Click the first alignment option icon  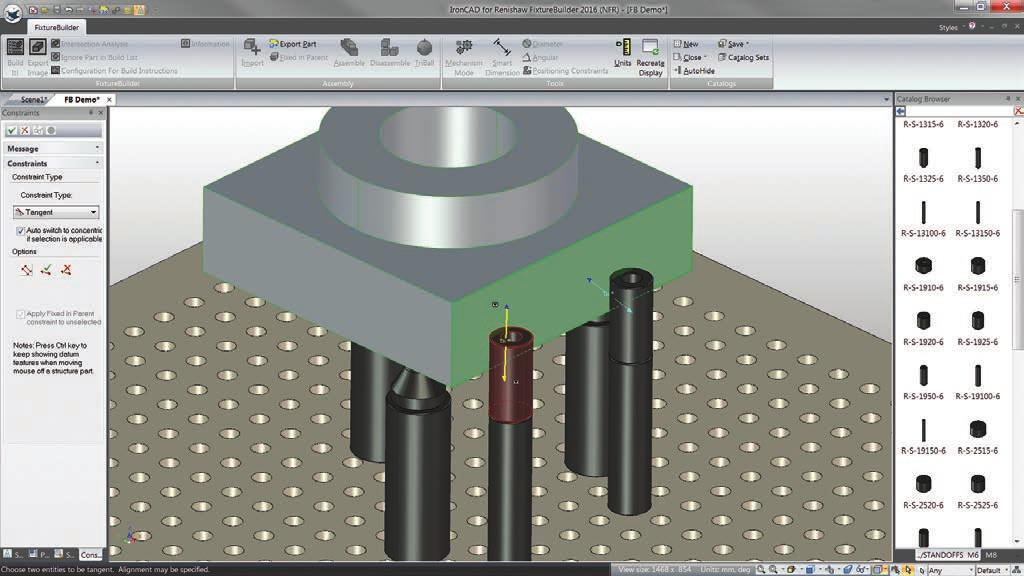26,270
